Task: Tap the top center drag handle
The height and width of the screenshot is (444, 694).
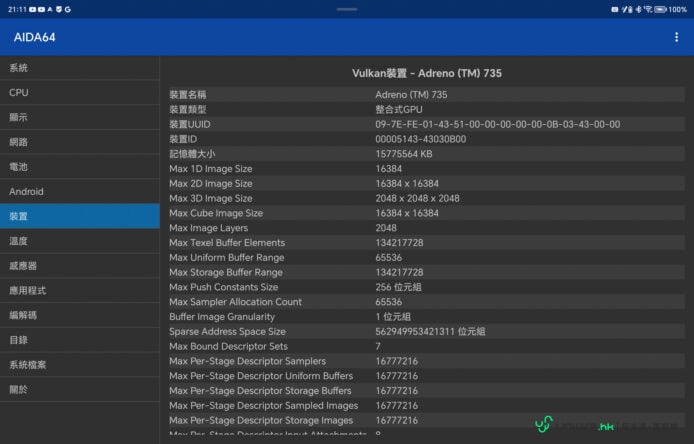Action: [x=347, y=8]
